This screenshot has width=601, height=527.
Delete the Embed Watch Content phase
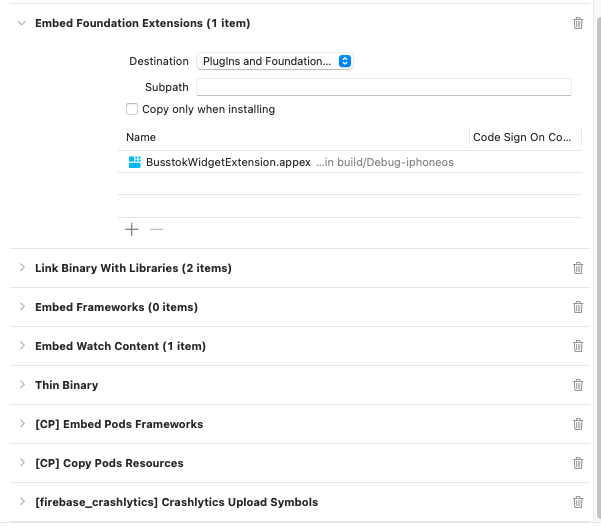coord(578,346)
